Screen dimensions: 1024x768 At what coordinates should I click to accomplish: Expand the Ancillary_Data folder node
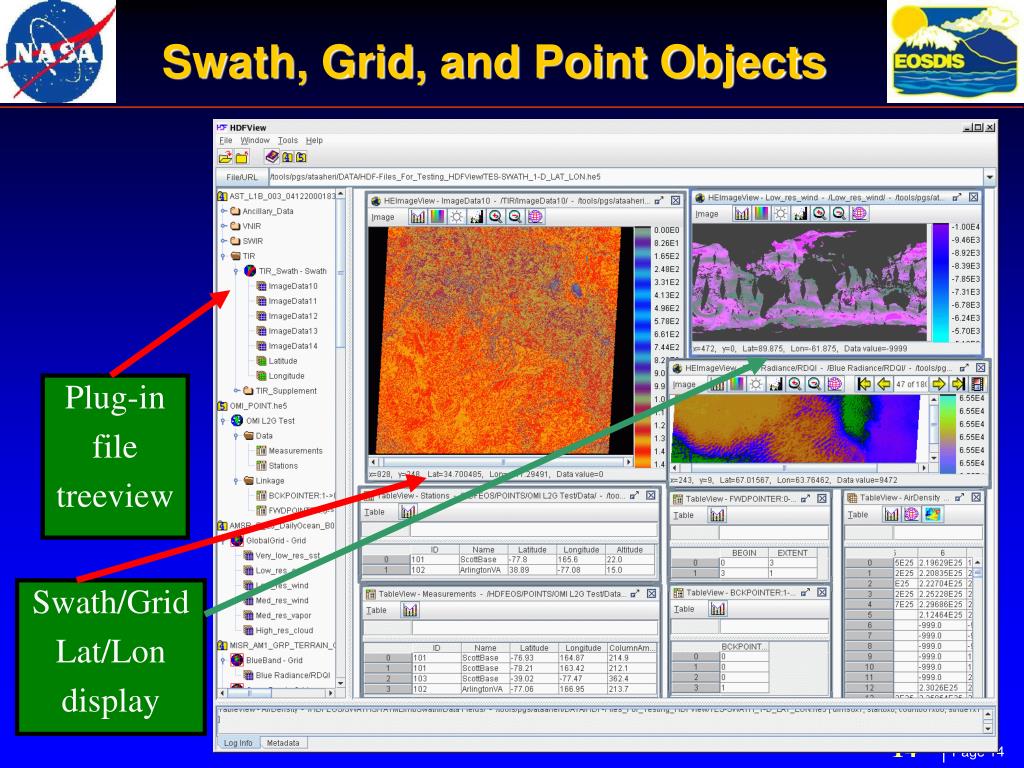pos(225,211)
